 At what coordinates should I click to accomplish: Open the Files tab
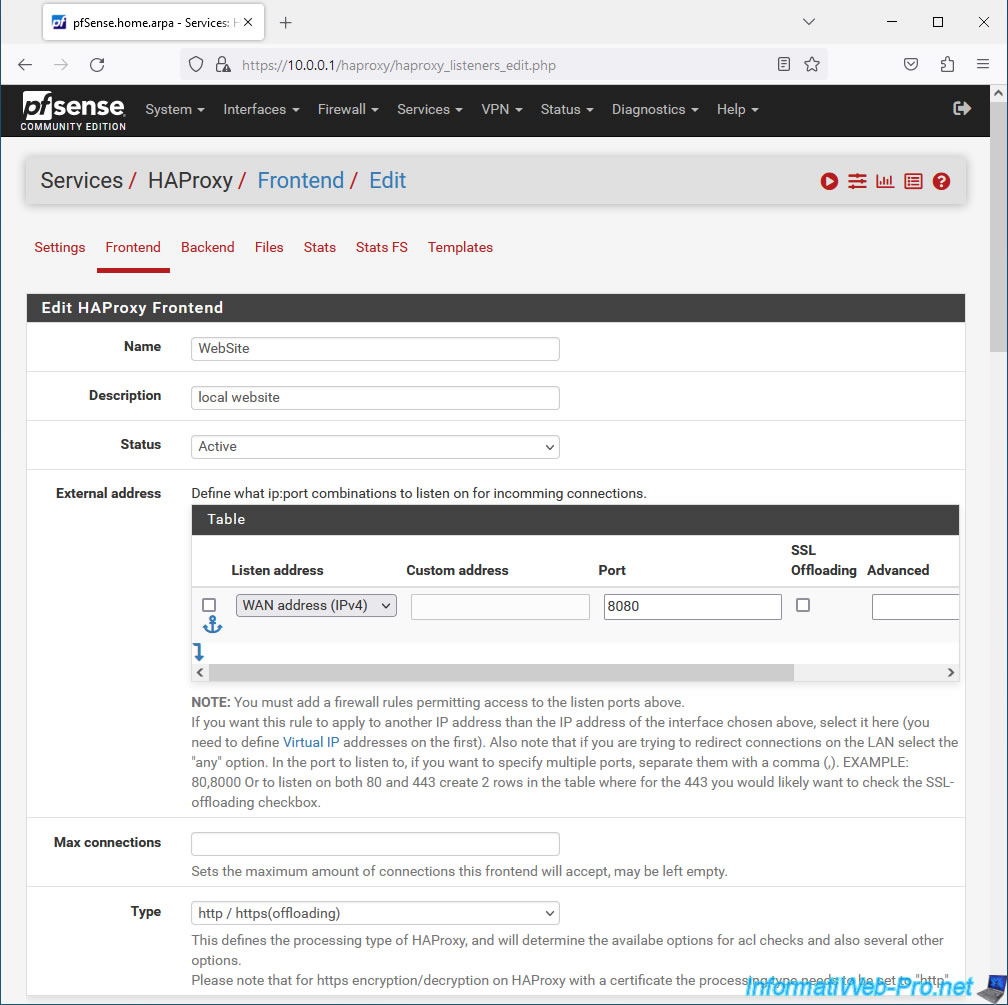tap(269, 248)
